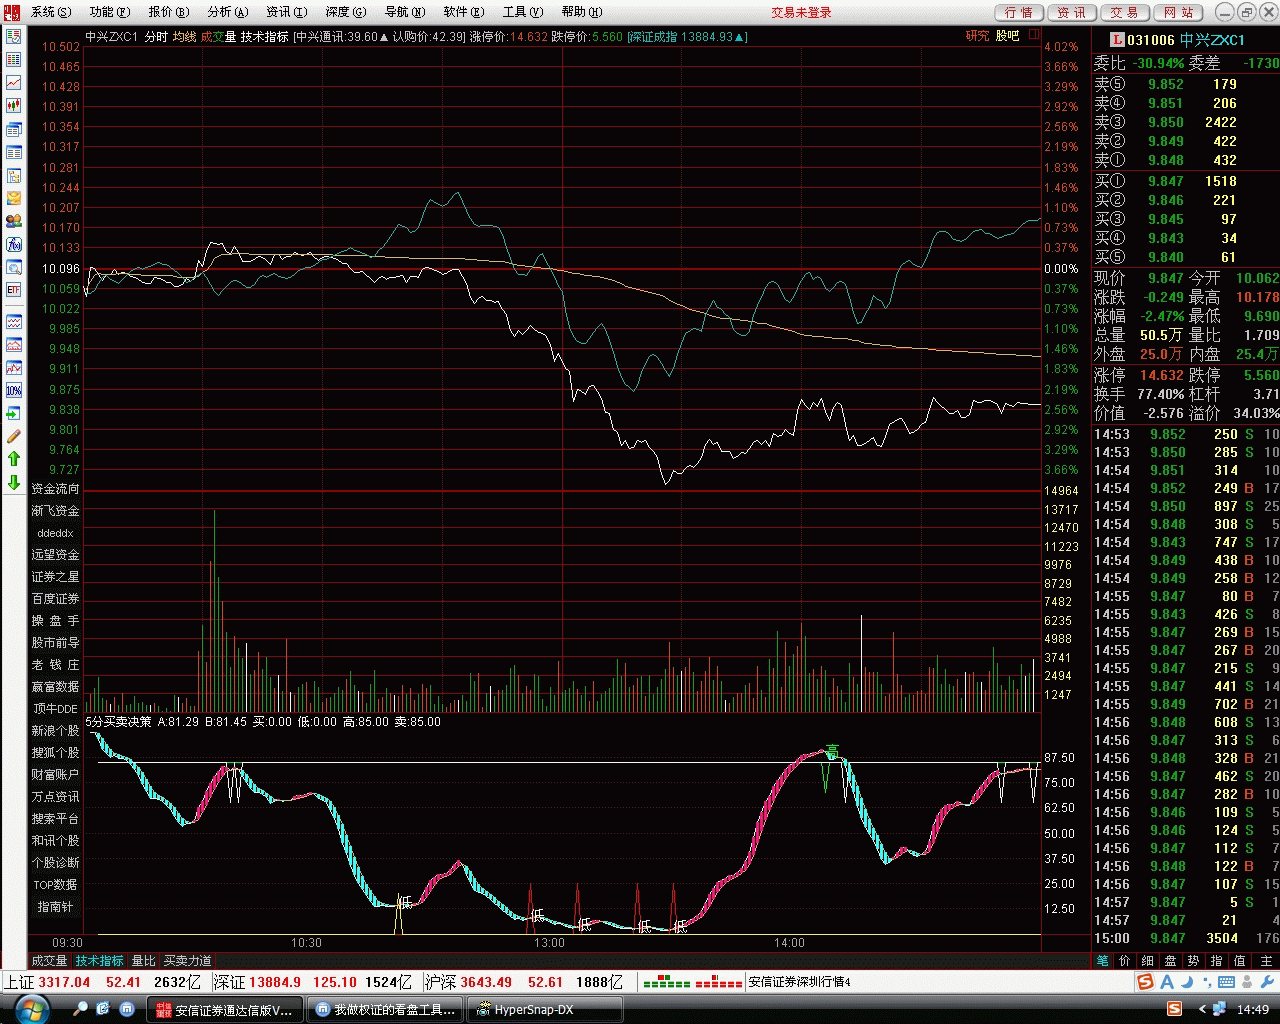Toggle Sogou Chinese/English A mode icon
Screen dimensions: 1280x1024
pos(1167,983)
